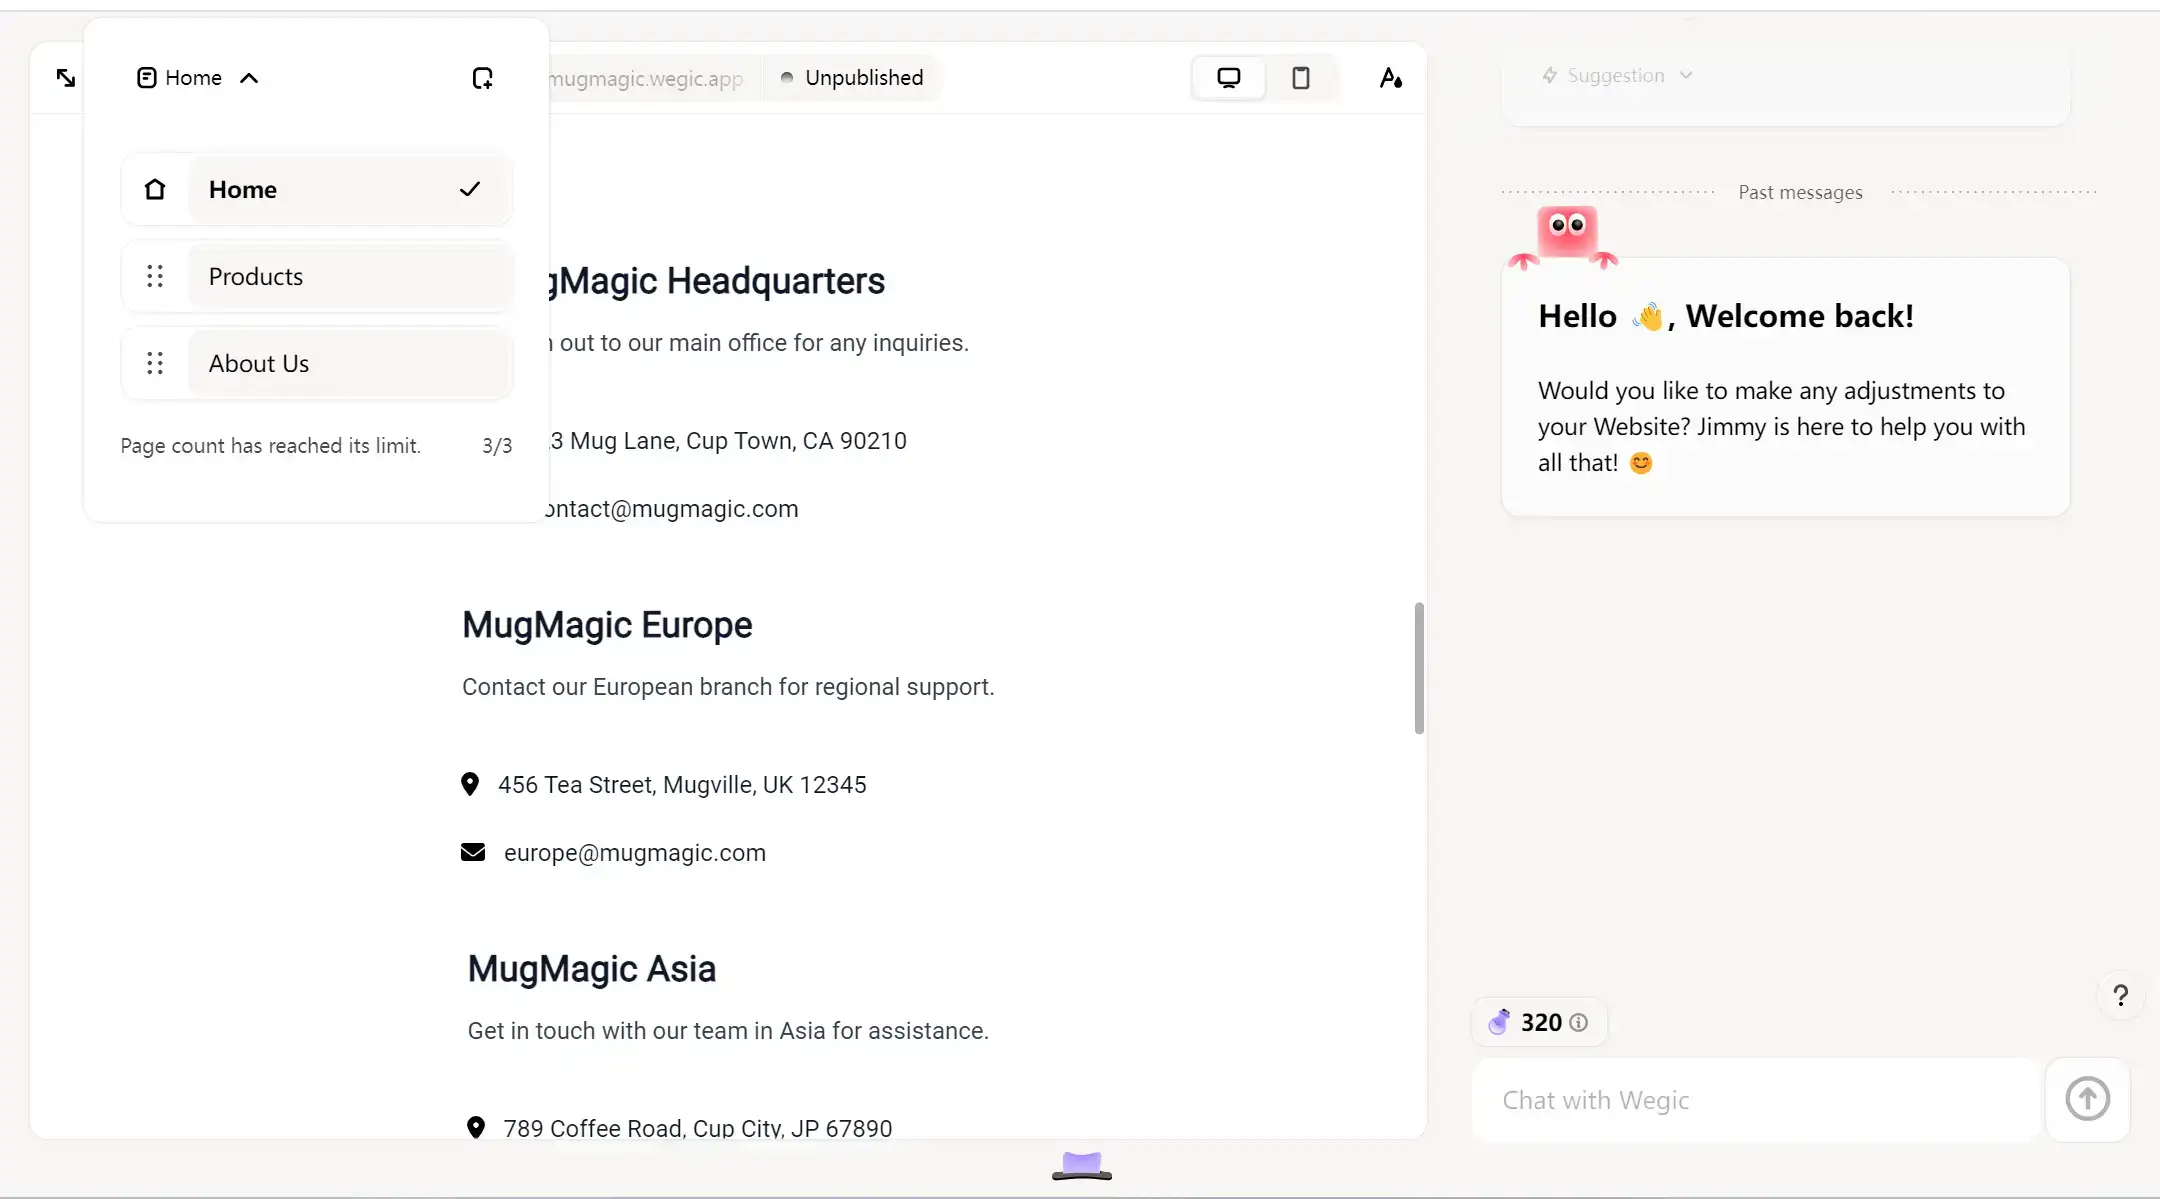Click the typography/font icon
The width and height of the screenshot is (2160, 1199).
pyautogui.click(x=1389, y=77)
